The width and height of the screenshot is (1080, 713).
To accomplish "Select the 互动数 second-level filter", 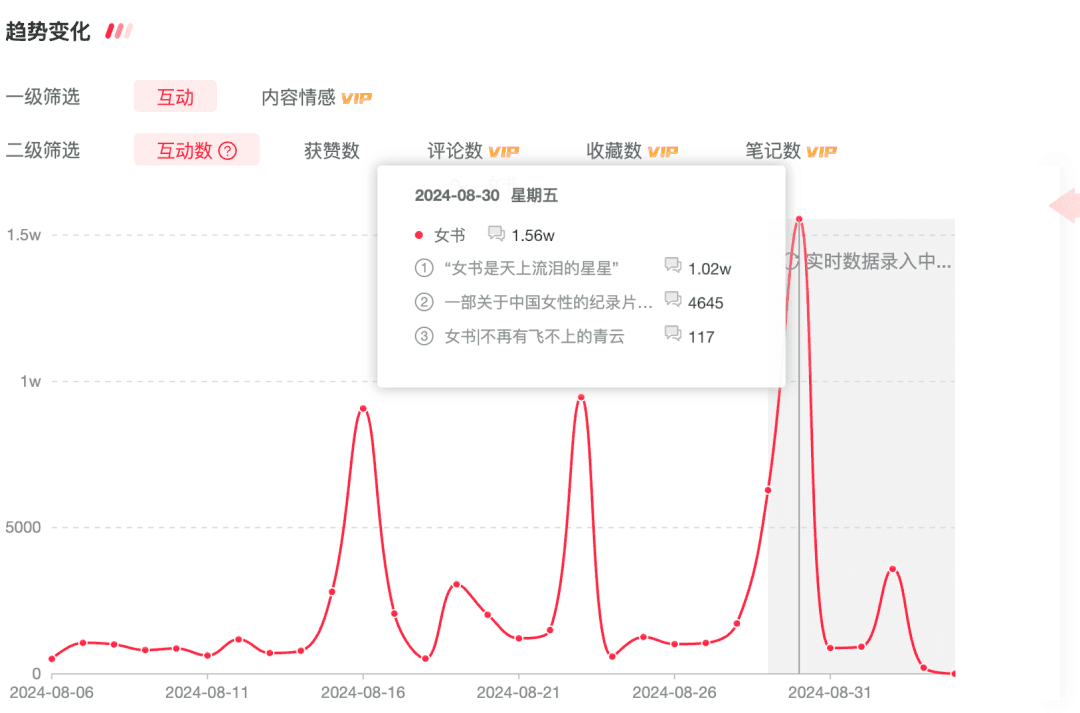I will click(x=196, y=149).
